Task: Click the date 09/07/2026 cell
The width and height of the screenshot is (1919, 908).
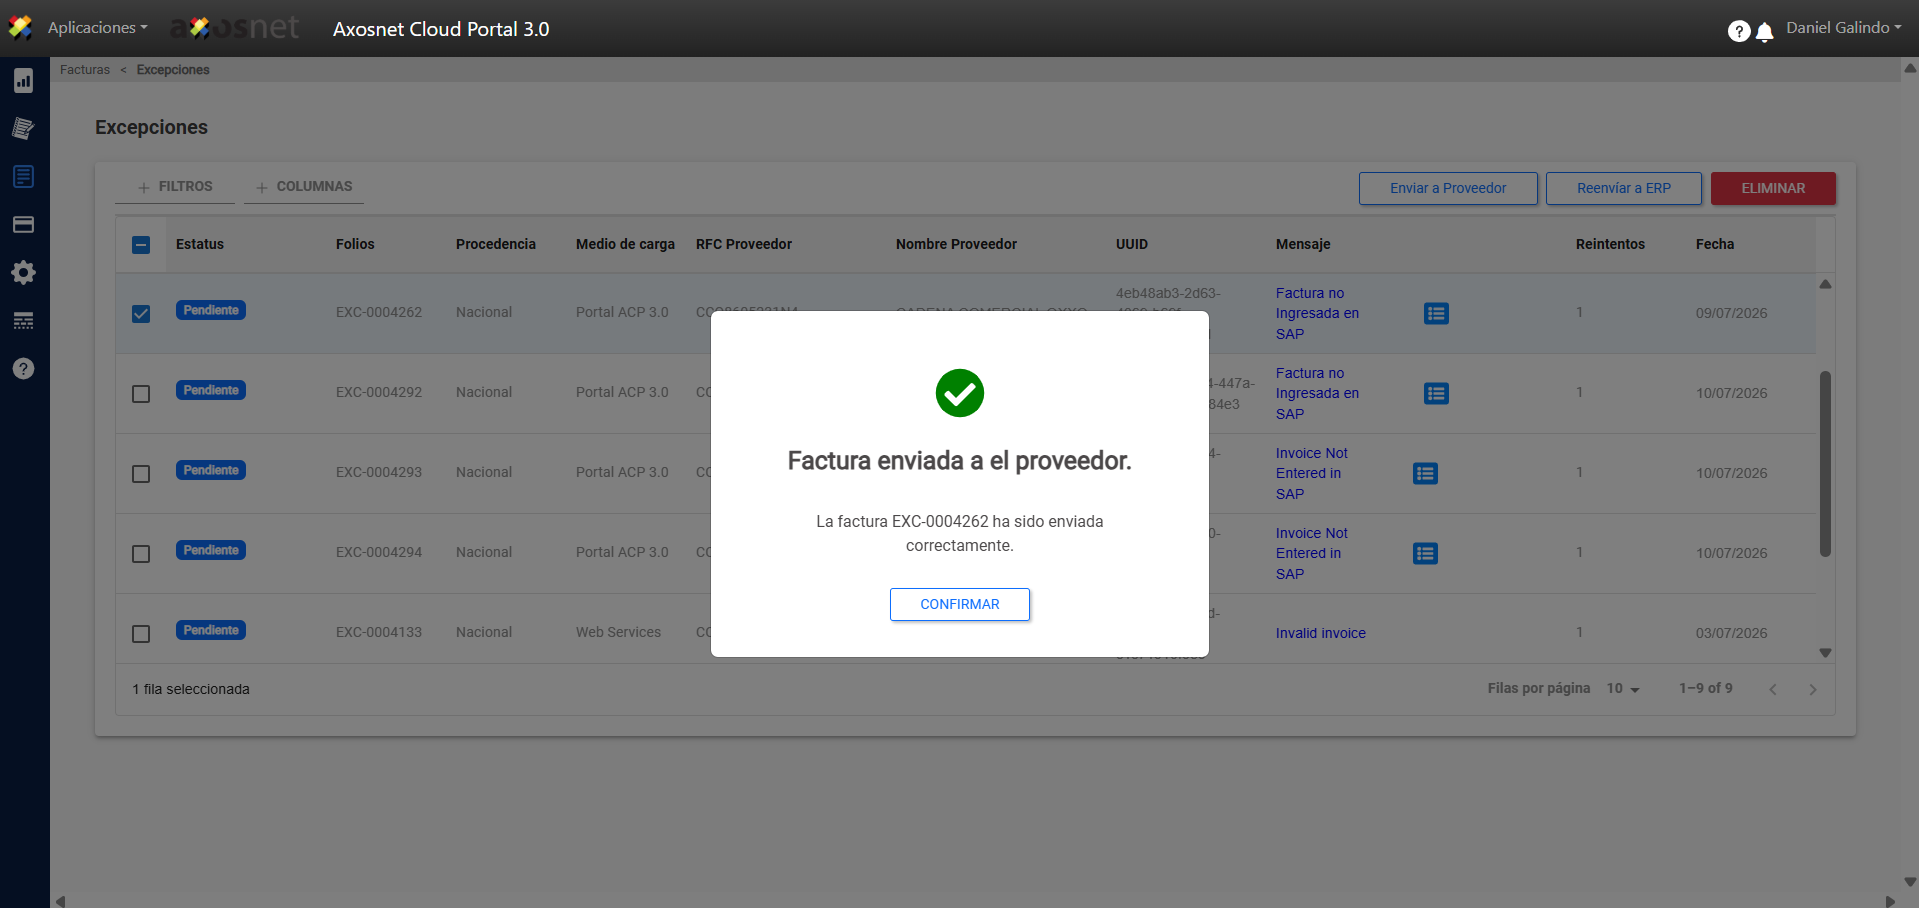Action: tap(1731, 313)
